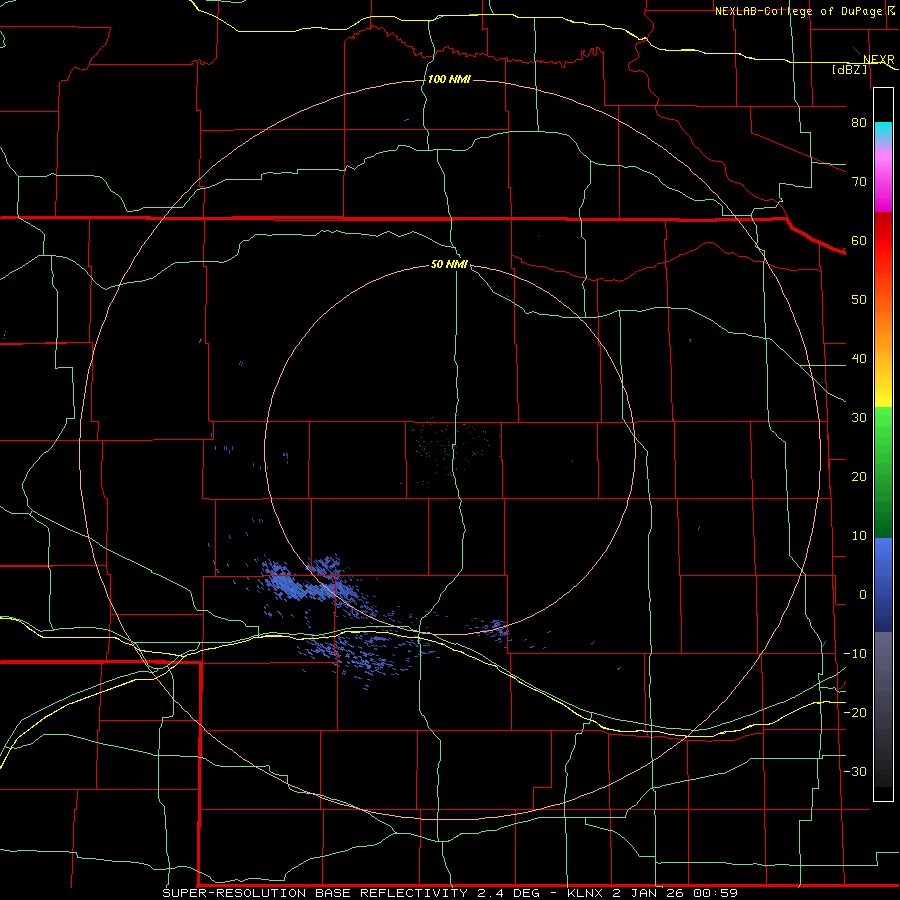Click the -20 value on the dBZ scale

[x=855, y=712]
